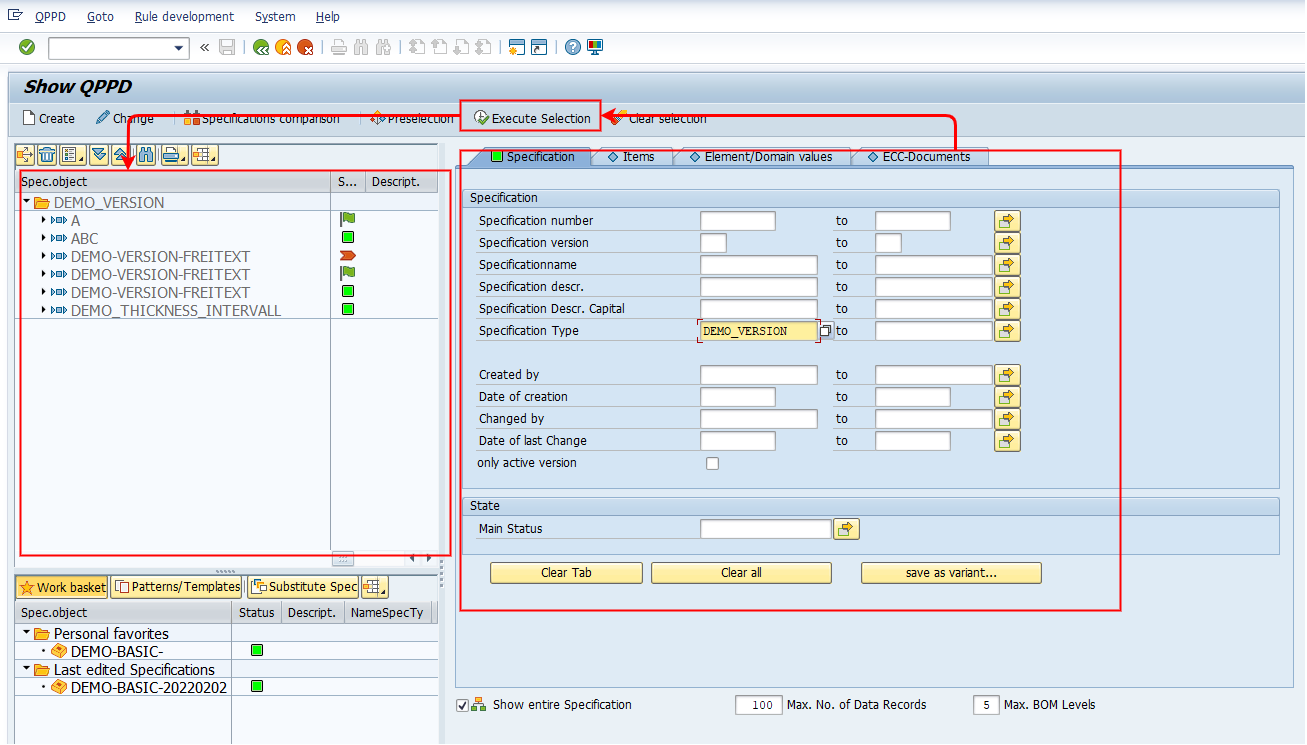Click multiple selection arrow for Specification number

tap(1006, 221)
